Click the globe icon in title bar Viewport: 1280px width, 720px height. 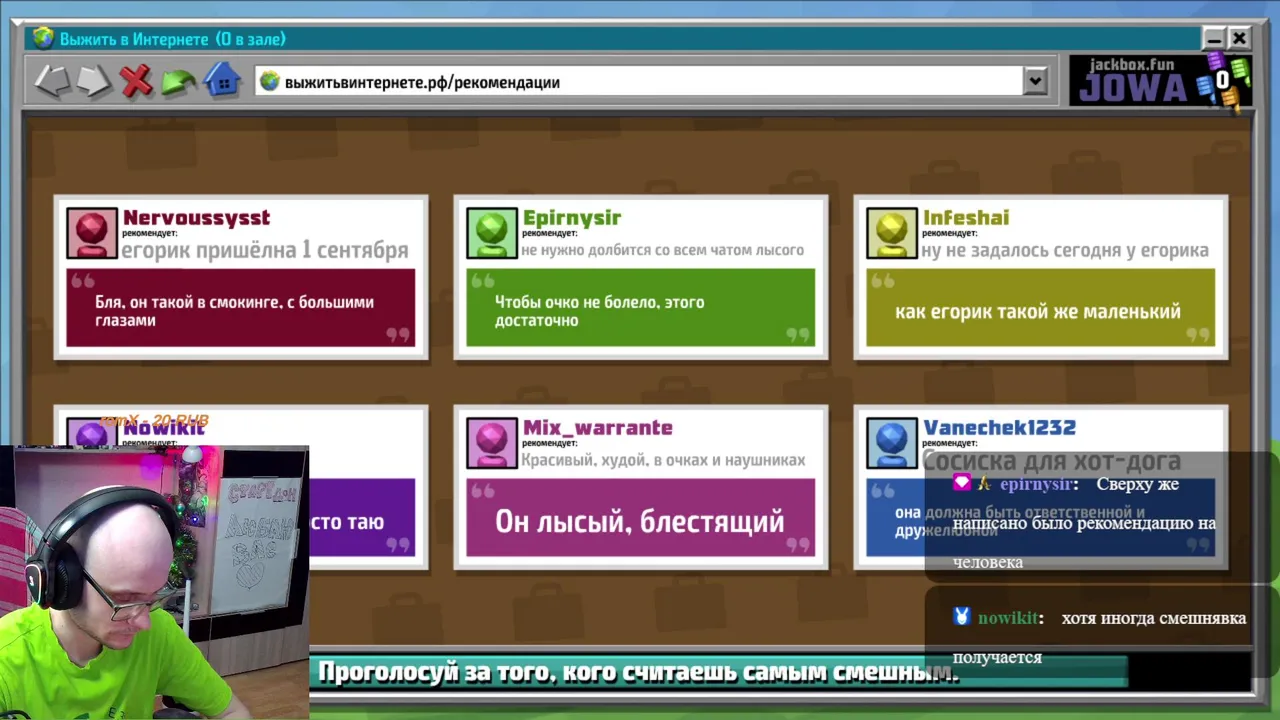coord(43,39)
